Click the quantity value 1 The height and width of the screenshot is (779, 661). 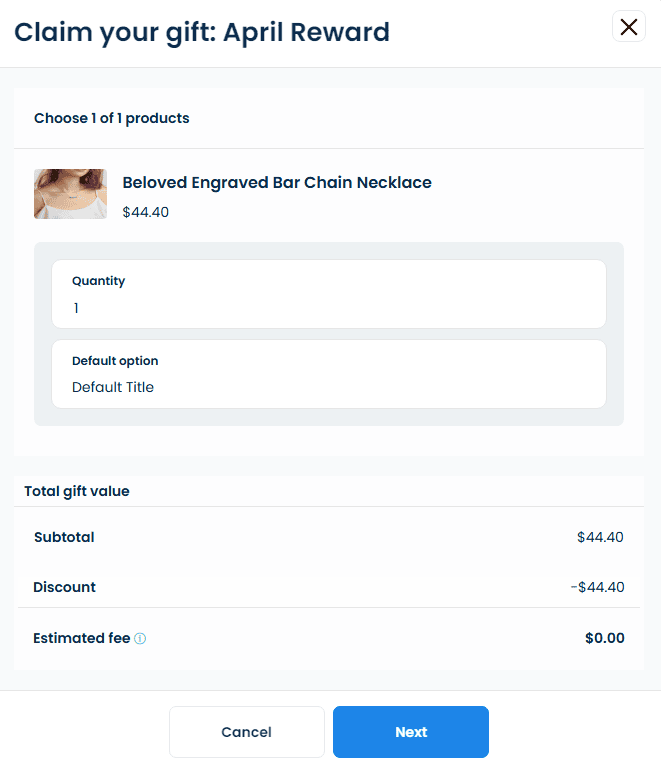tap(76, 308)
